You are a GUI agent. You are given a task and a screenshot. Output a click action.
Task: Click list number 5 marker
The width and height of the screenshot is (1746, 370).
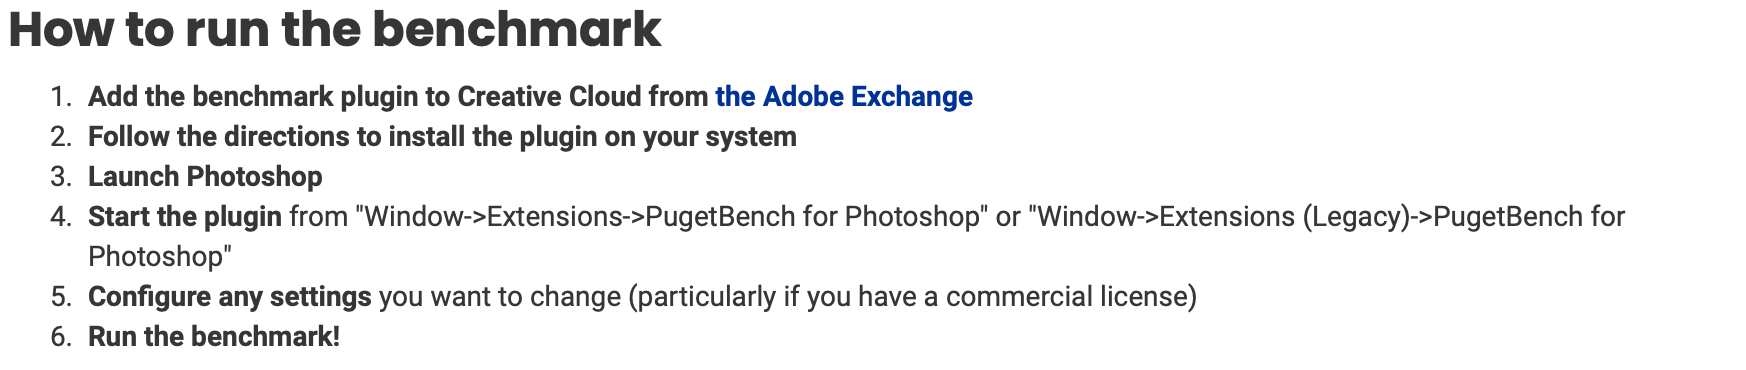click(x=62, y=297)
